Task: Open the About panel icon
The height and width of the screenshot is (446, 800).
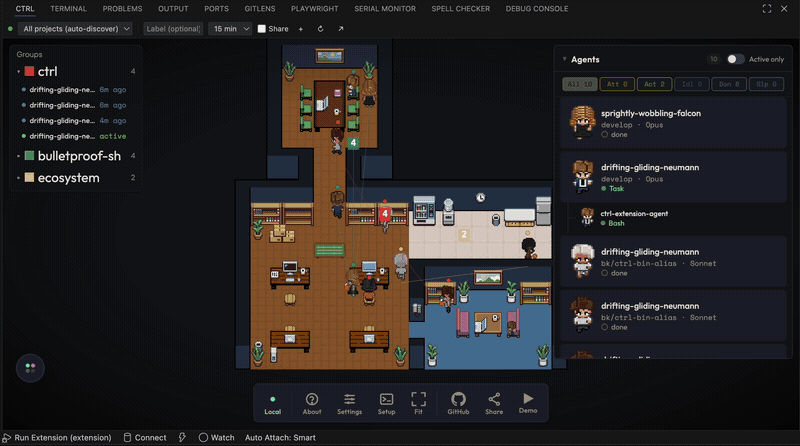Action: [312, 403]
